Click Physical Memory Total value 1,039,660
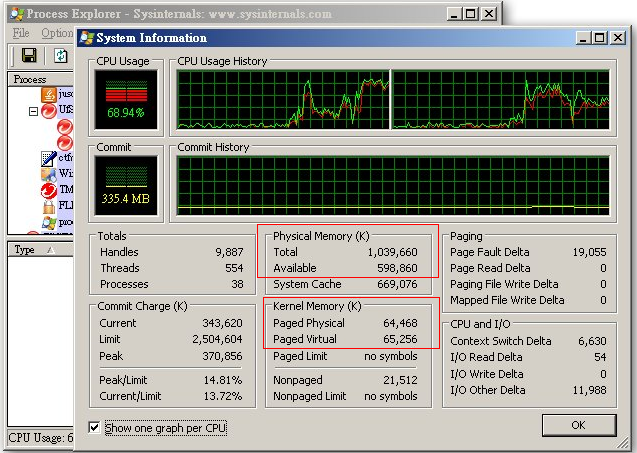 [x=392, y=252]
